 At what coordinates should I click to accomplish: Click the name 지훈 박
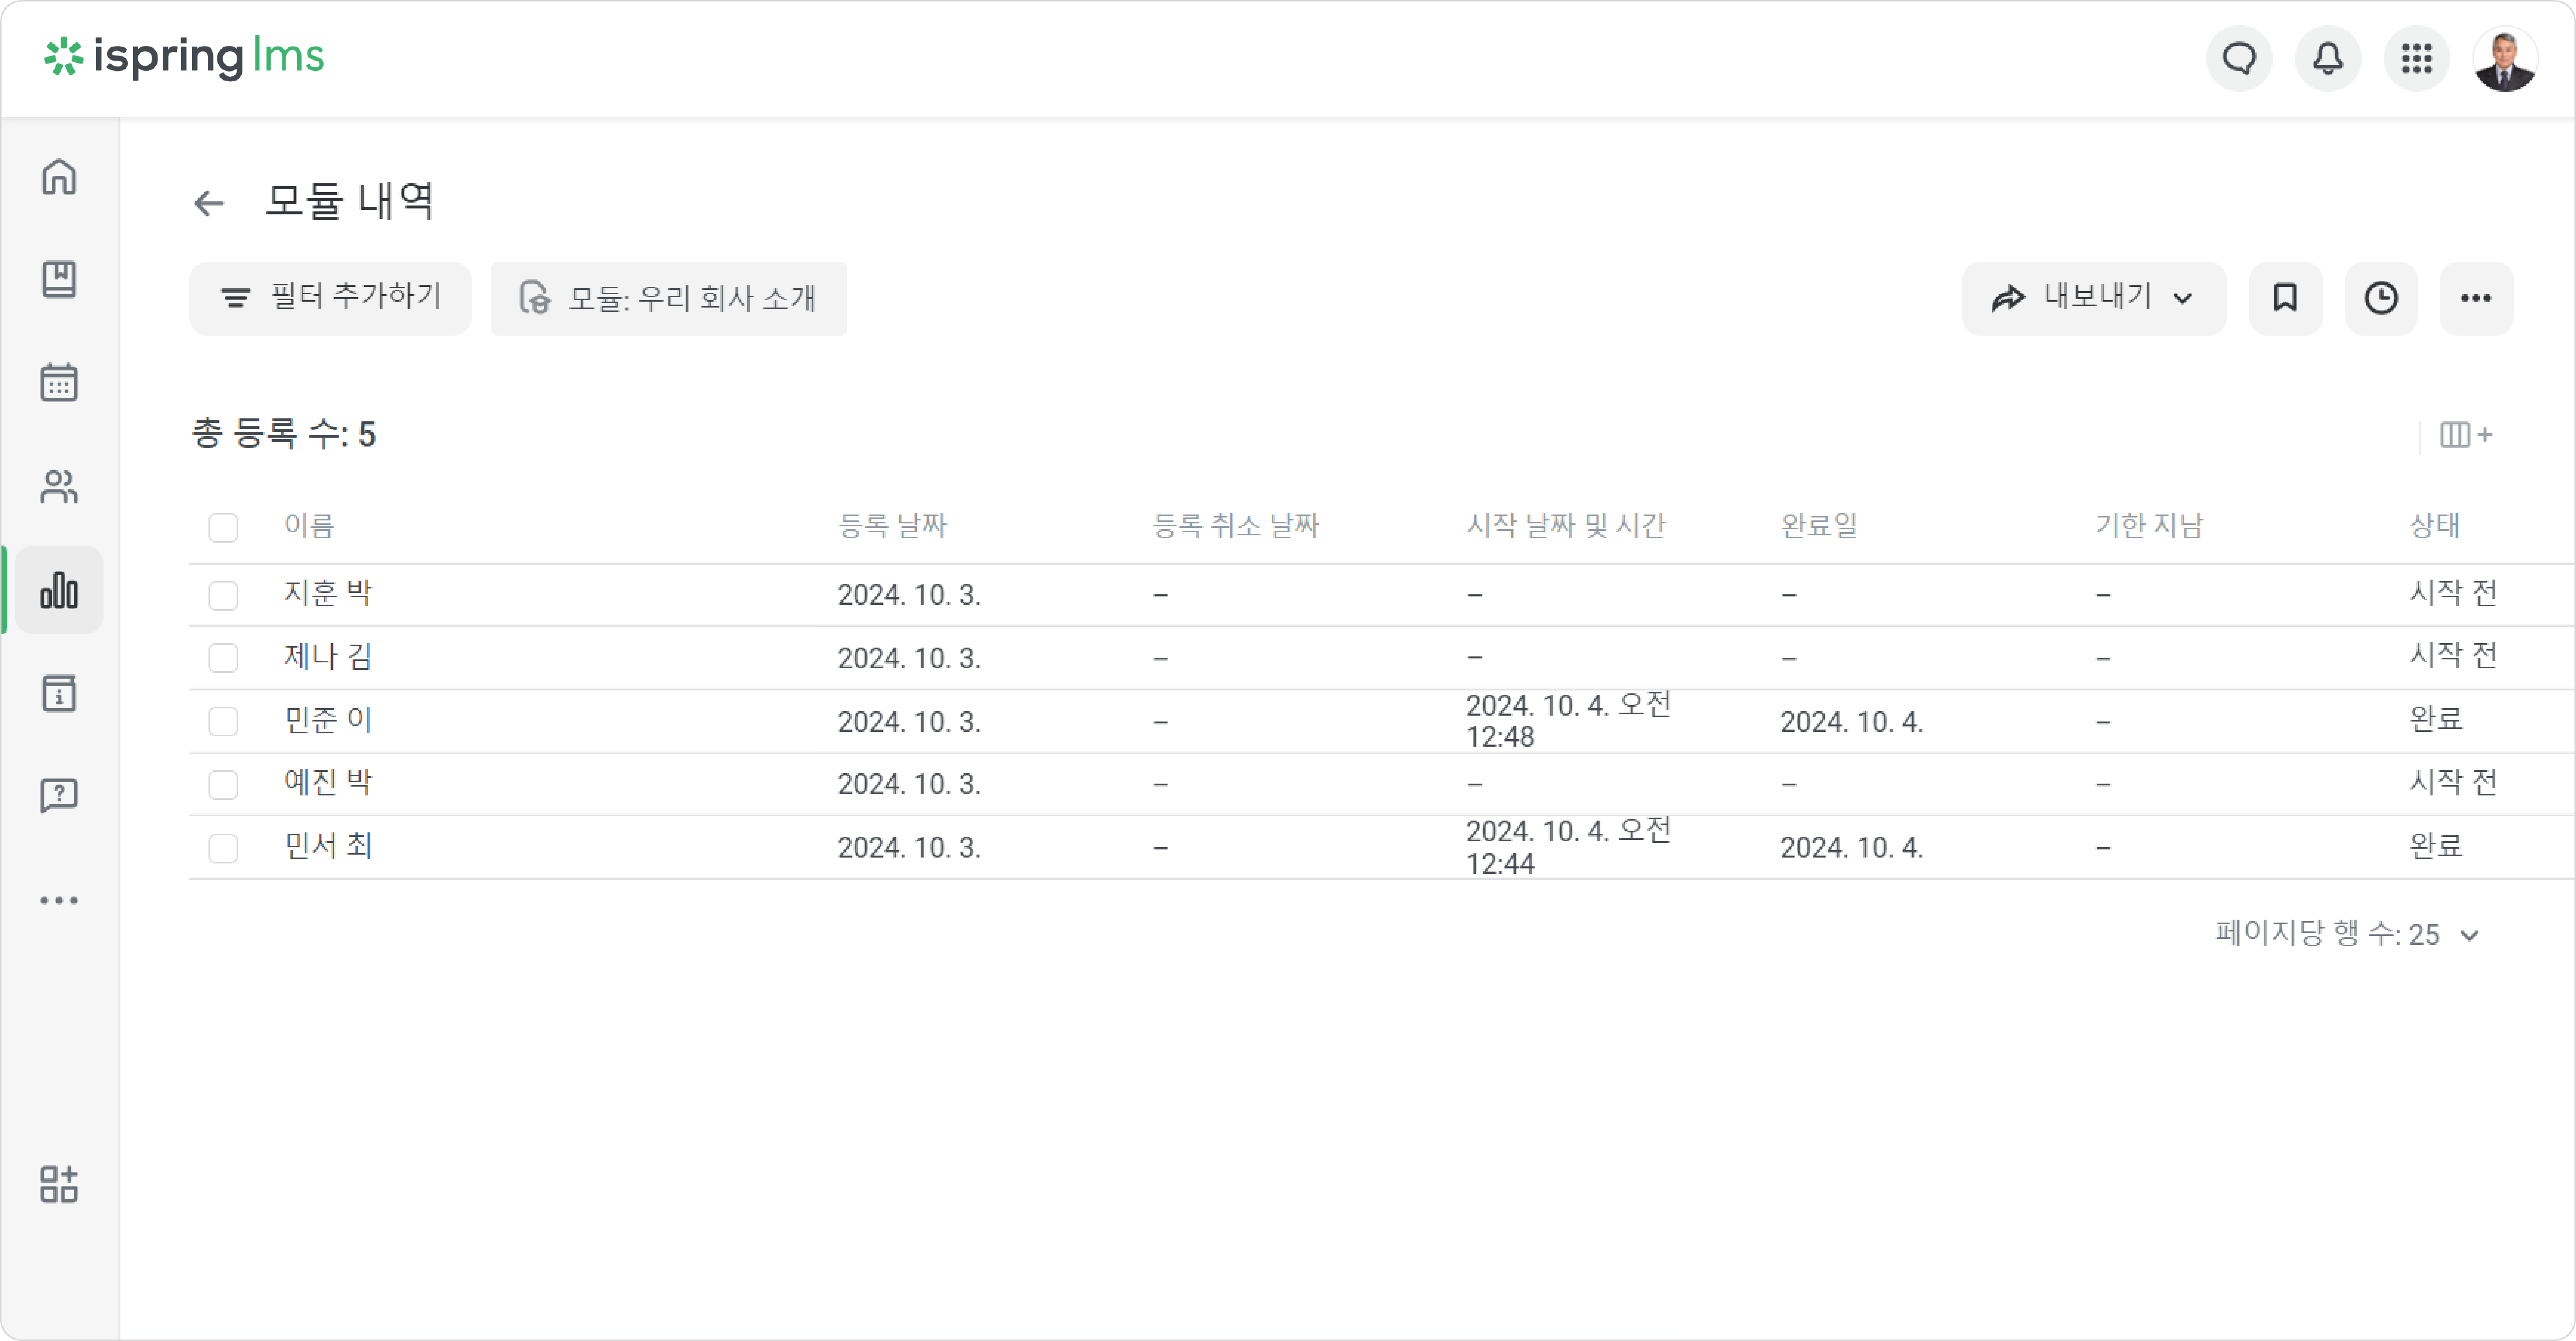coord(328,593)
